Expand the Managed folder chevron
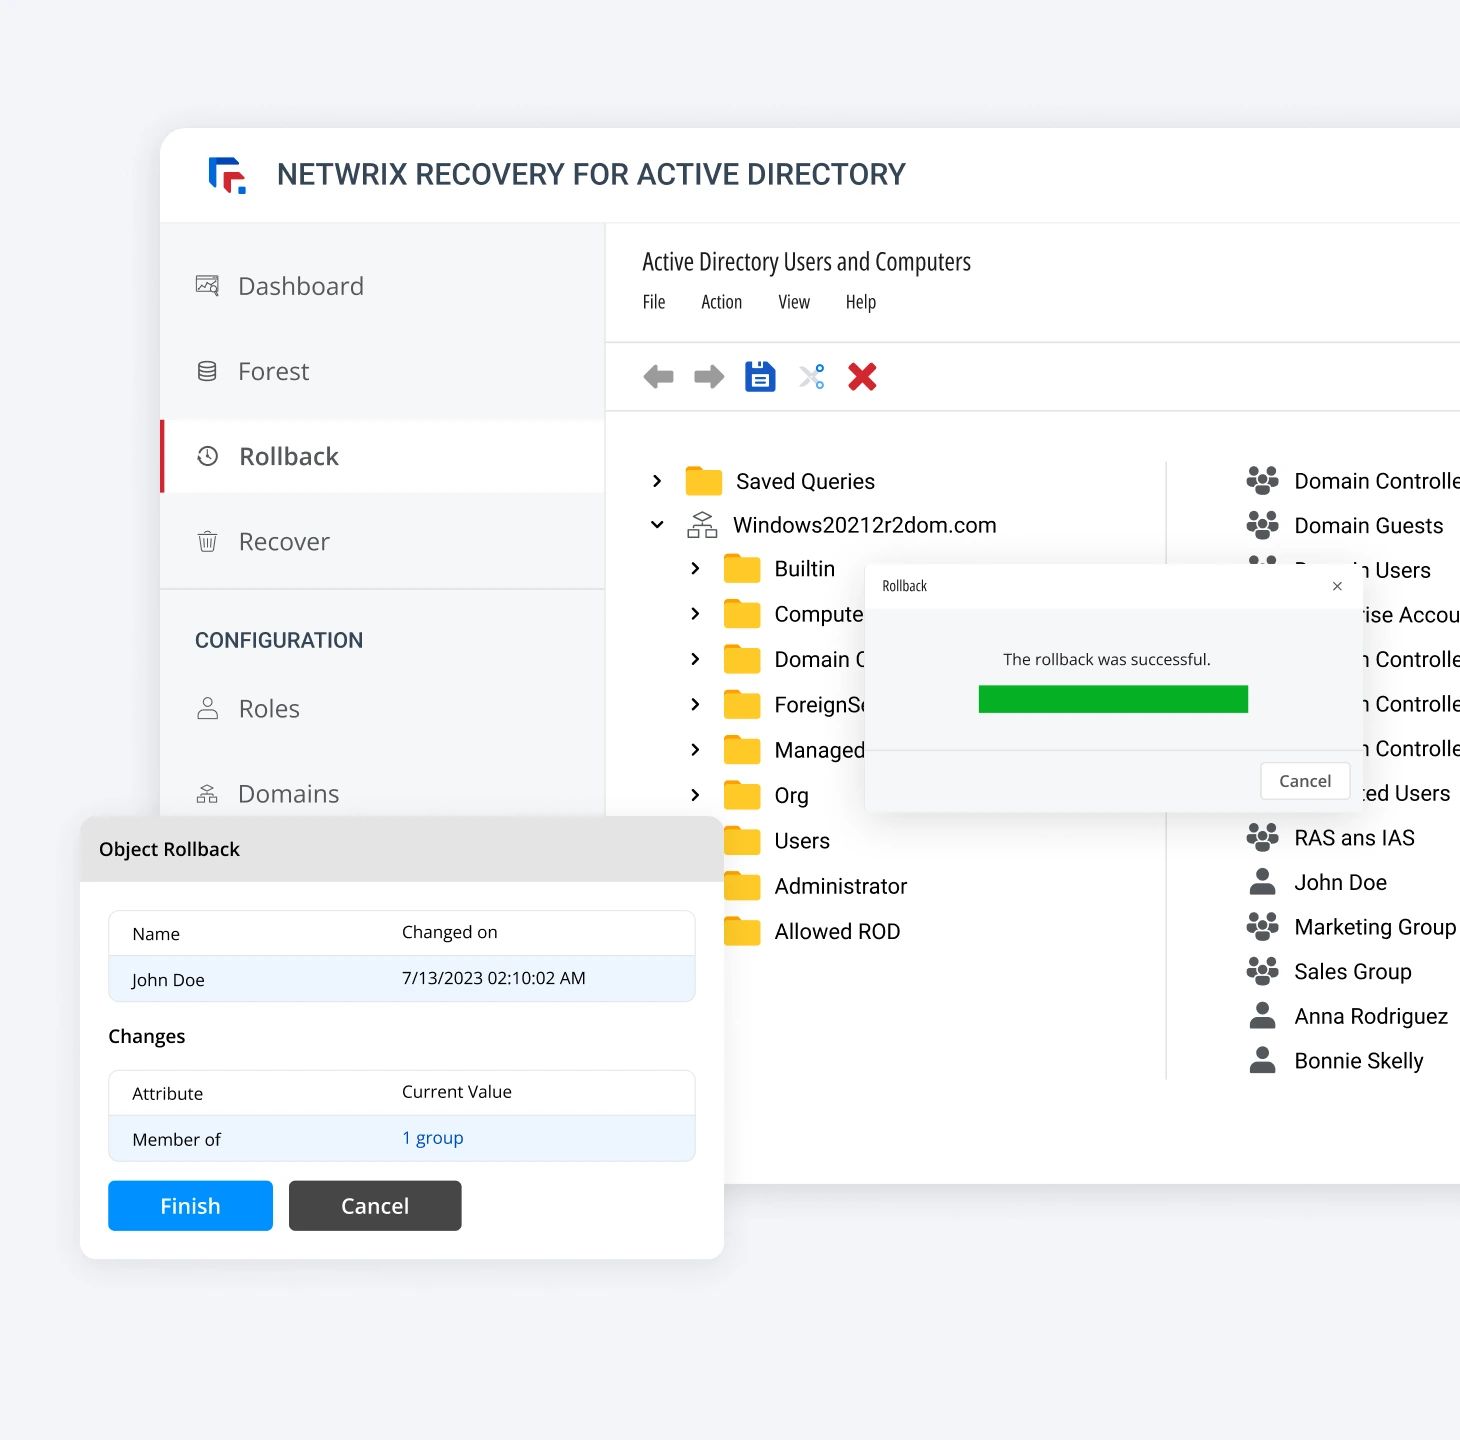 coord(695,749)
